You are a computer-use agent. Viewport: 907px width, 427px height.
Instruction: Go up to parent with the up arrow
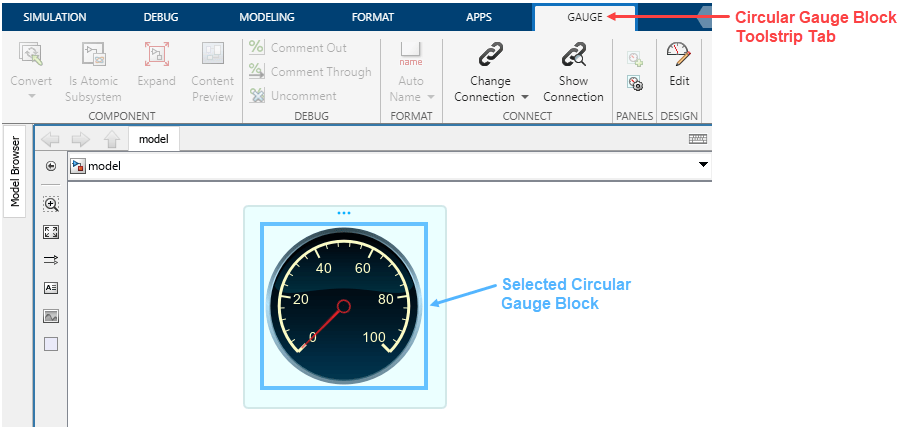(111, 139)
